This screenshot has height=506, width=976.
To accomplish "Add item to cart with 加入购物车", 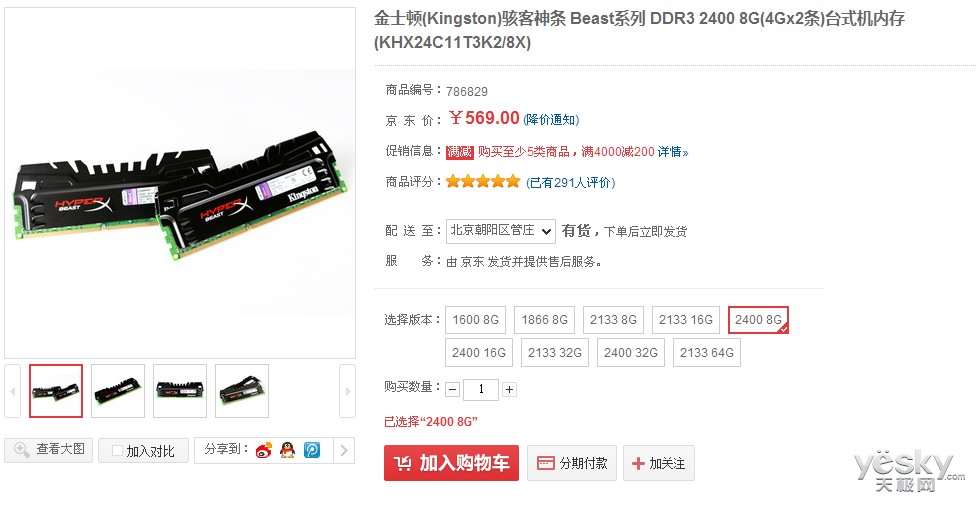I will point(451,463).
